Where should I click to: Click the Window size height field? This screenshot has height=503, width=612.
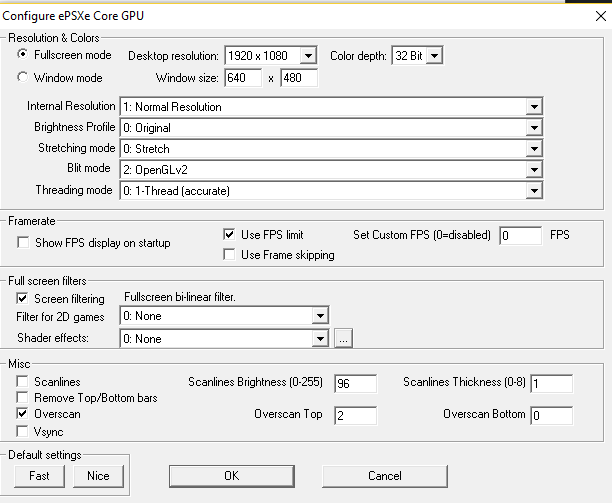299,78
